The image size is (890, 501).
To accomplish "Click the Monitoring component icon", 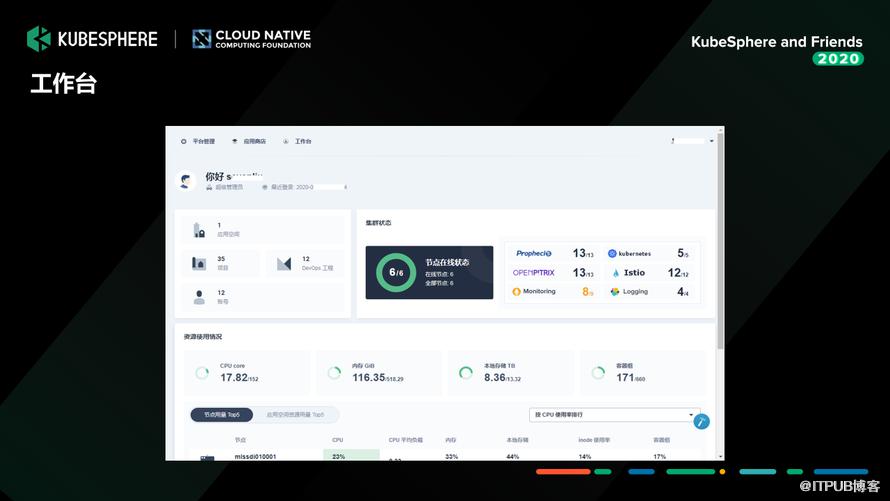I will click(x=517, y=292).
